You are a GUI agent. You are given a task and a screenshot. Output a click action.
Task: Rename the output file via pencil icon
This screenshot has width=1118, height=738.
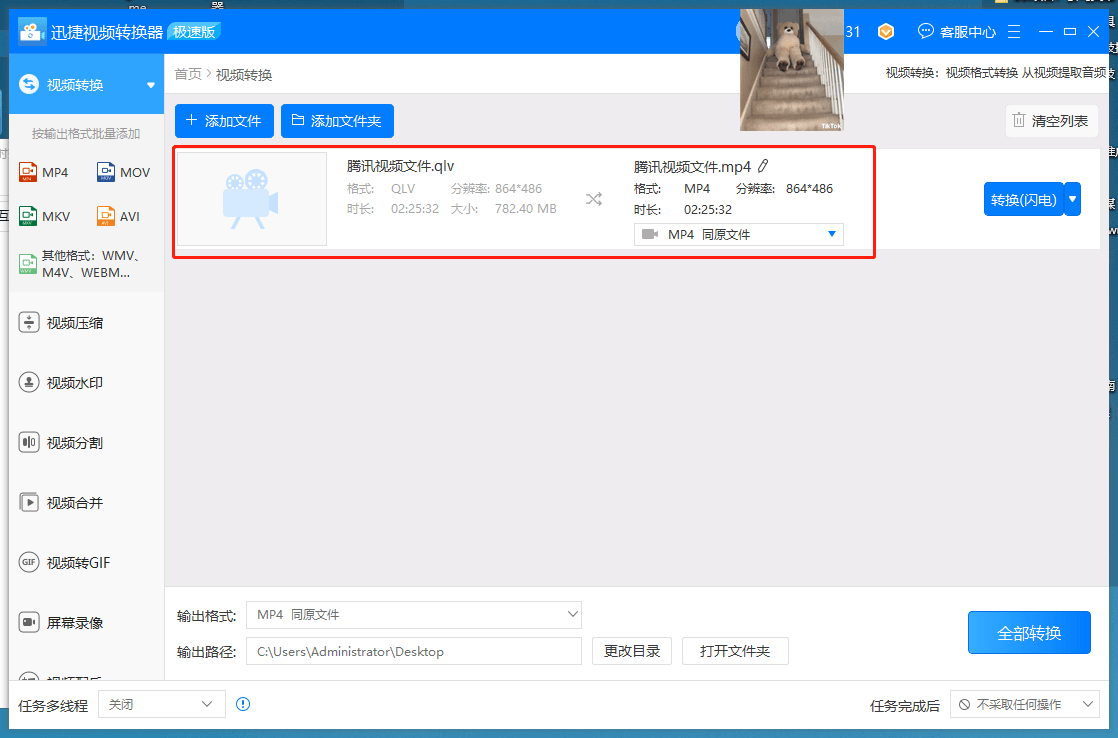coord(763,166)
